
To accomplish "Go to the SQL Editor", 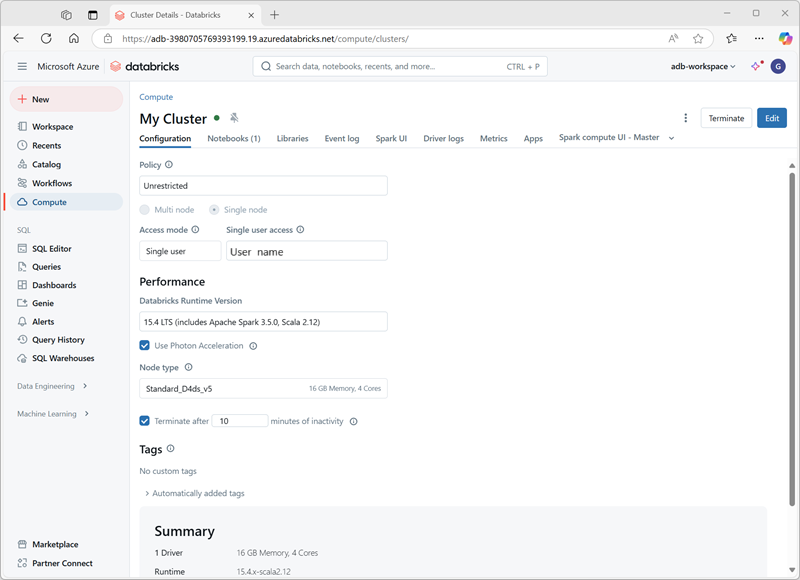I will [x=53, y=248].
